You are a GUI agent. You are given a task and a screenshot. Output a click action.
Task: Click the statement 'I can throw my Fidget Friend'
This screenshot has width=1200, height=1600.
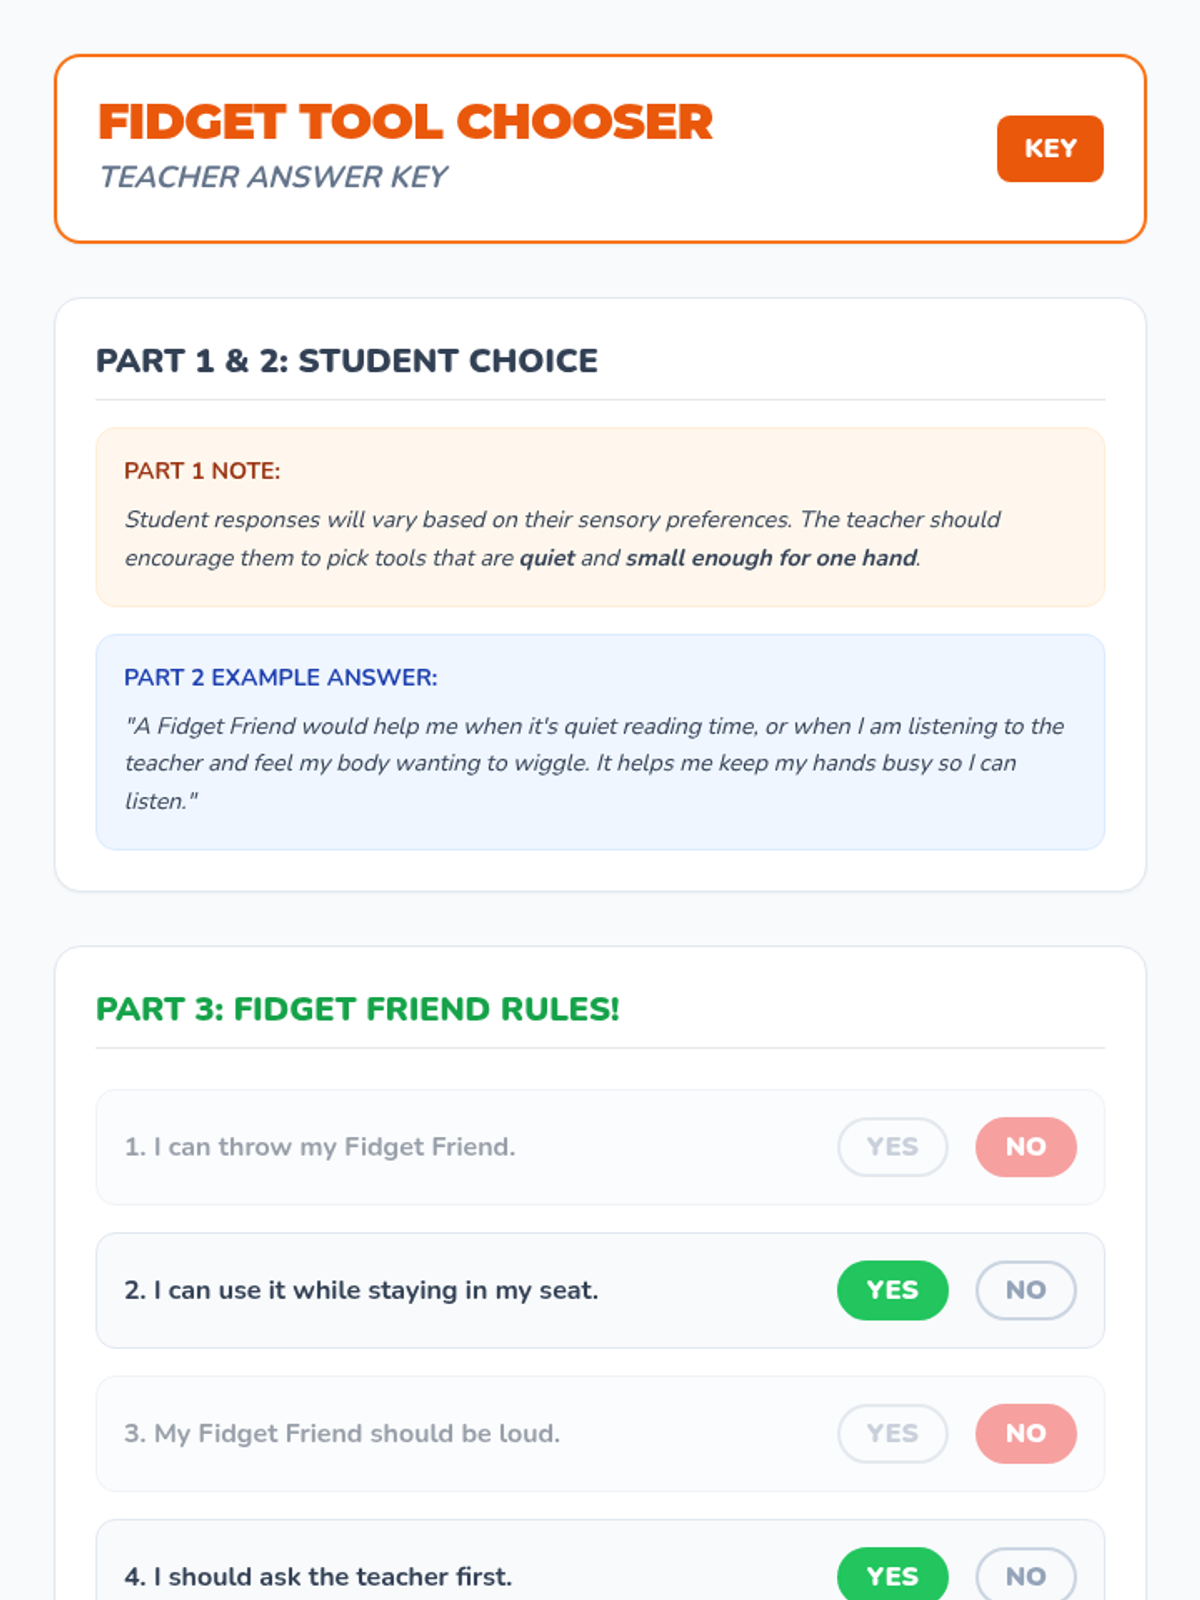[x=319, y=1147]
